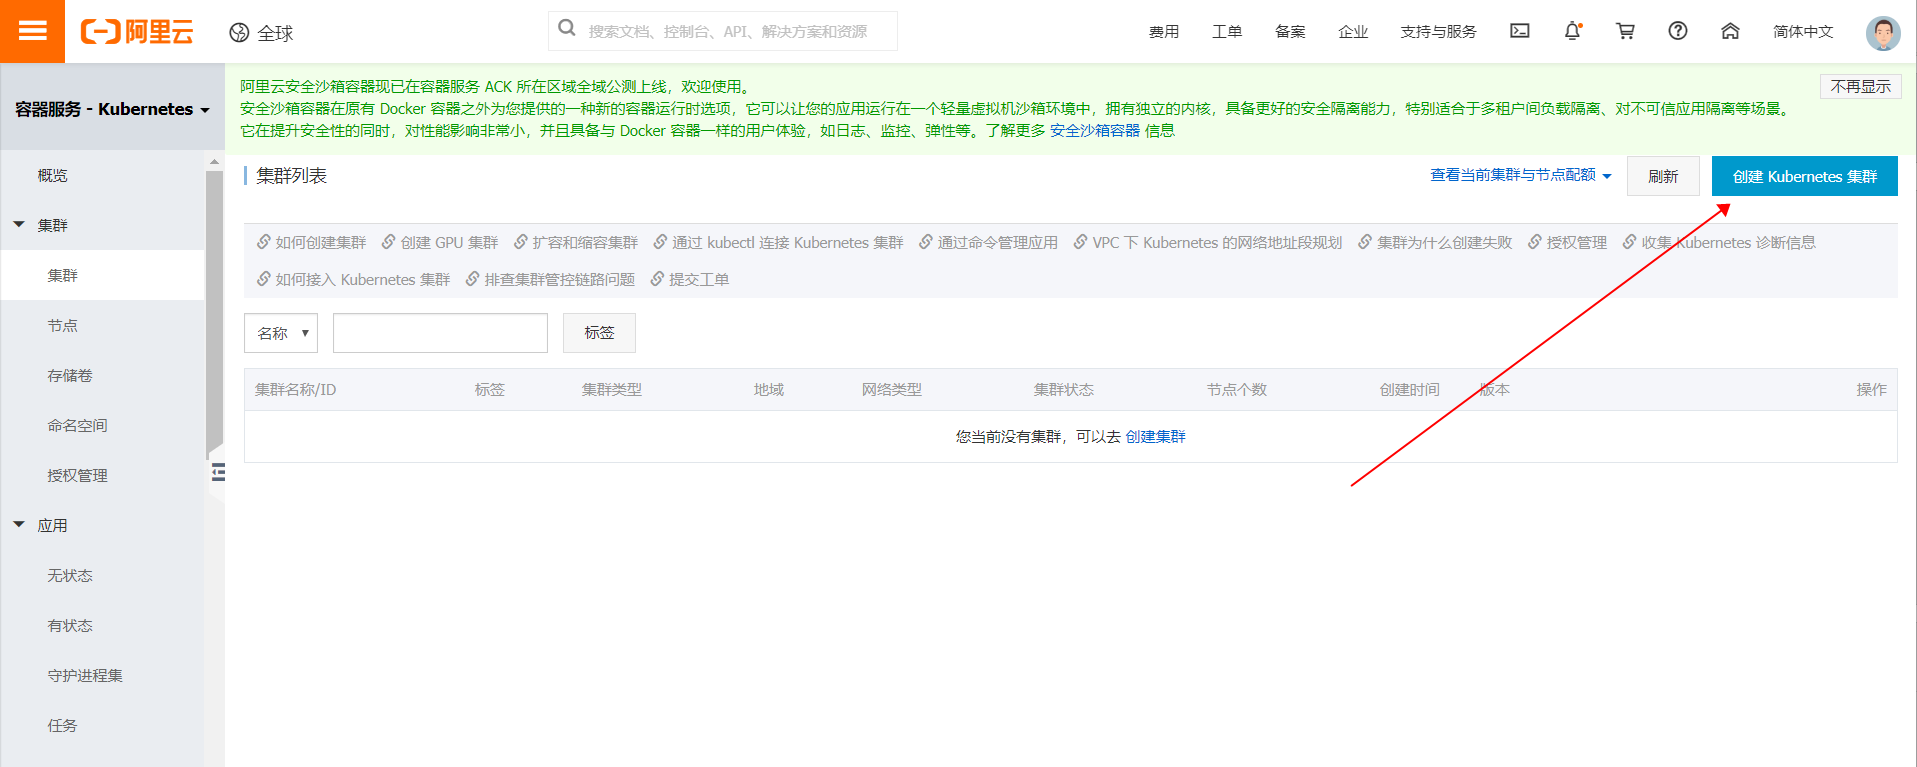1917x767 pixels.
Task: Open the Cloud Shell terminal icon
Action: click(x=1520, y=31)
